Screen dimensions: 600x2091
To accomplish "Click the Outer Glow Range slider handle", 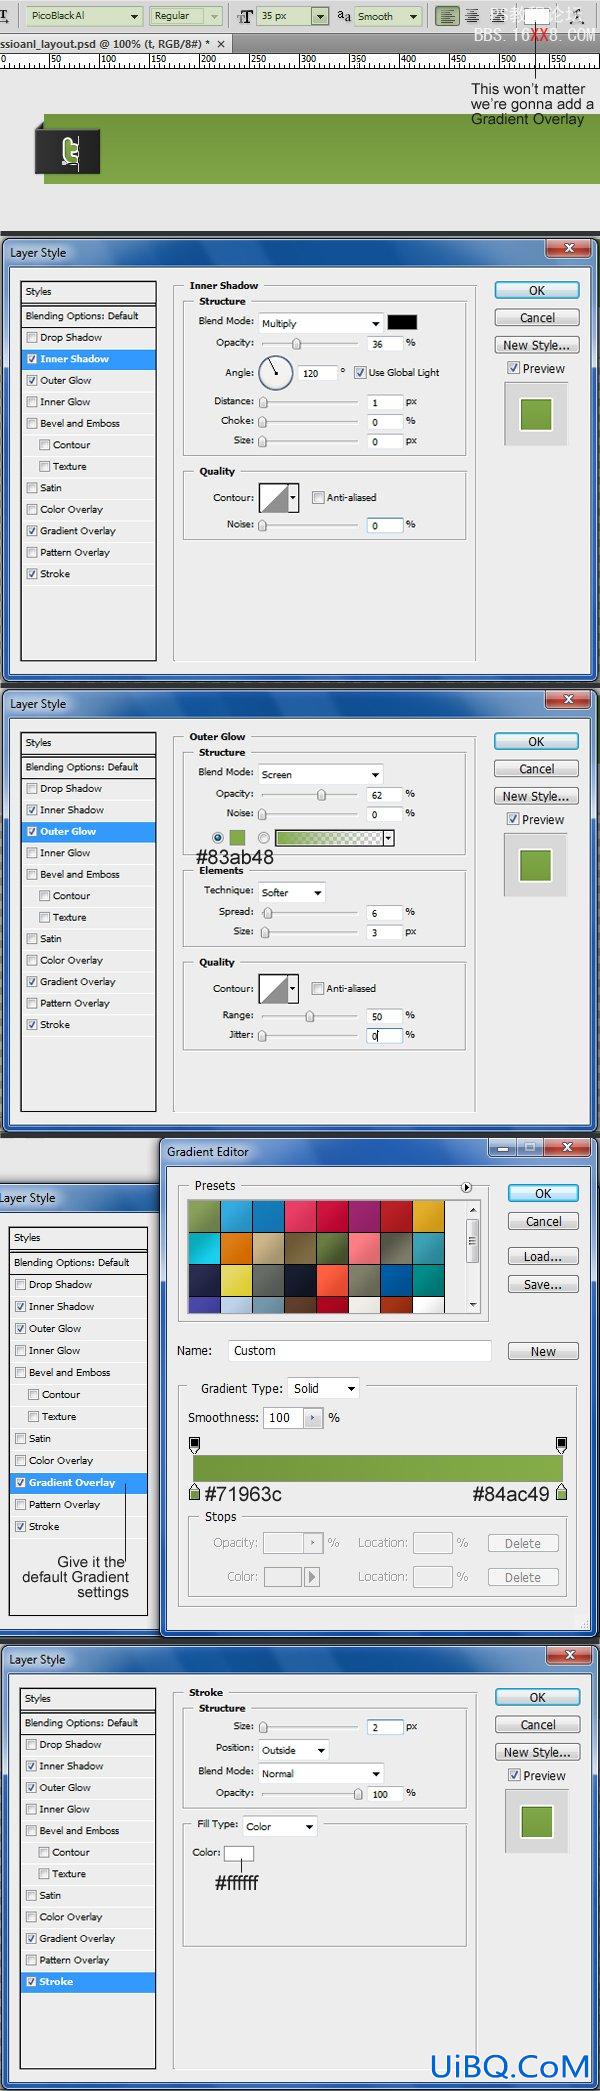I will click(x=310, y=1016).
